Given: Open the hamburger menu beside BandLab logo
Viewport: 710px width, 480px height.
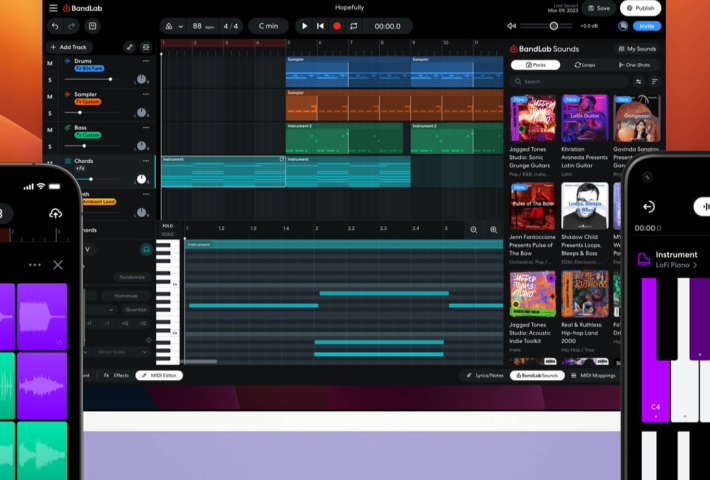Looking at the screenshot, I should tap(53, 8).
